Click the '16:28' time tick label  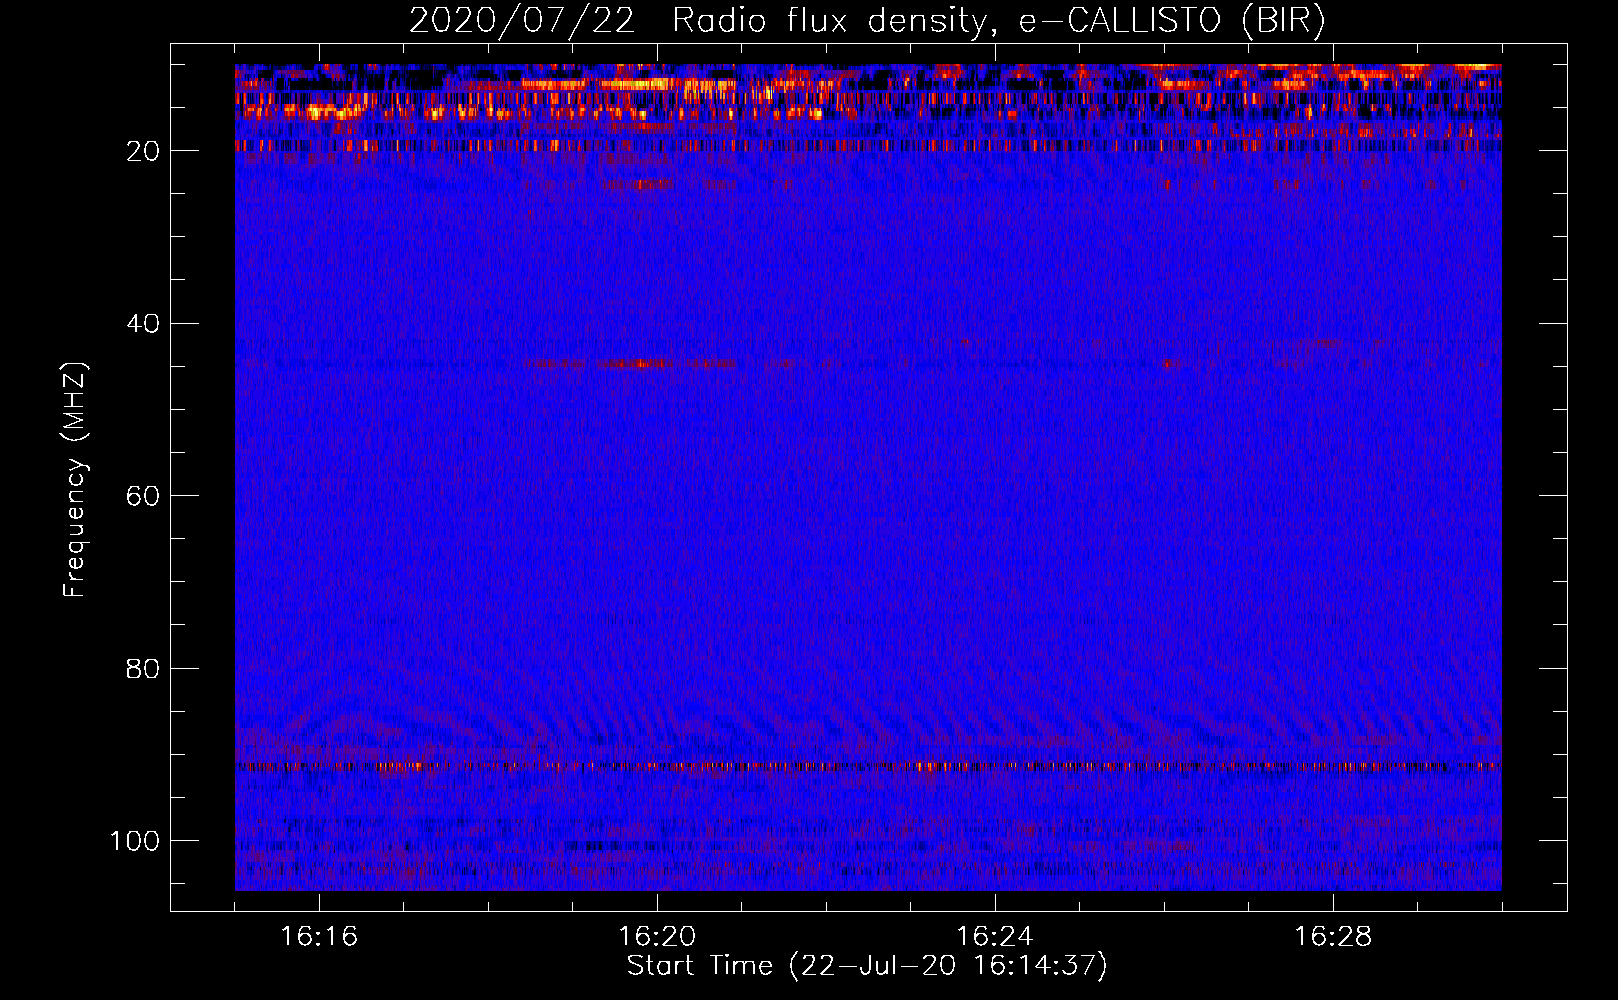(x=1333, y=937)
